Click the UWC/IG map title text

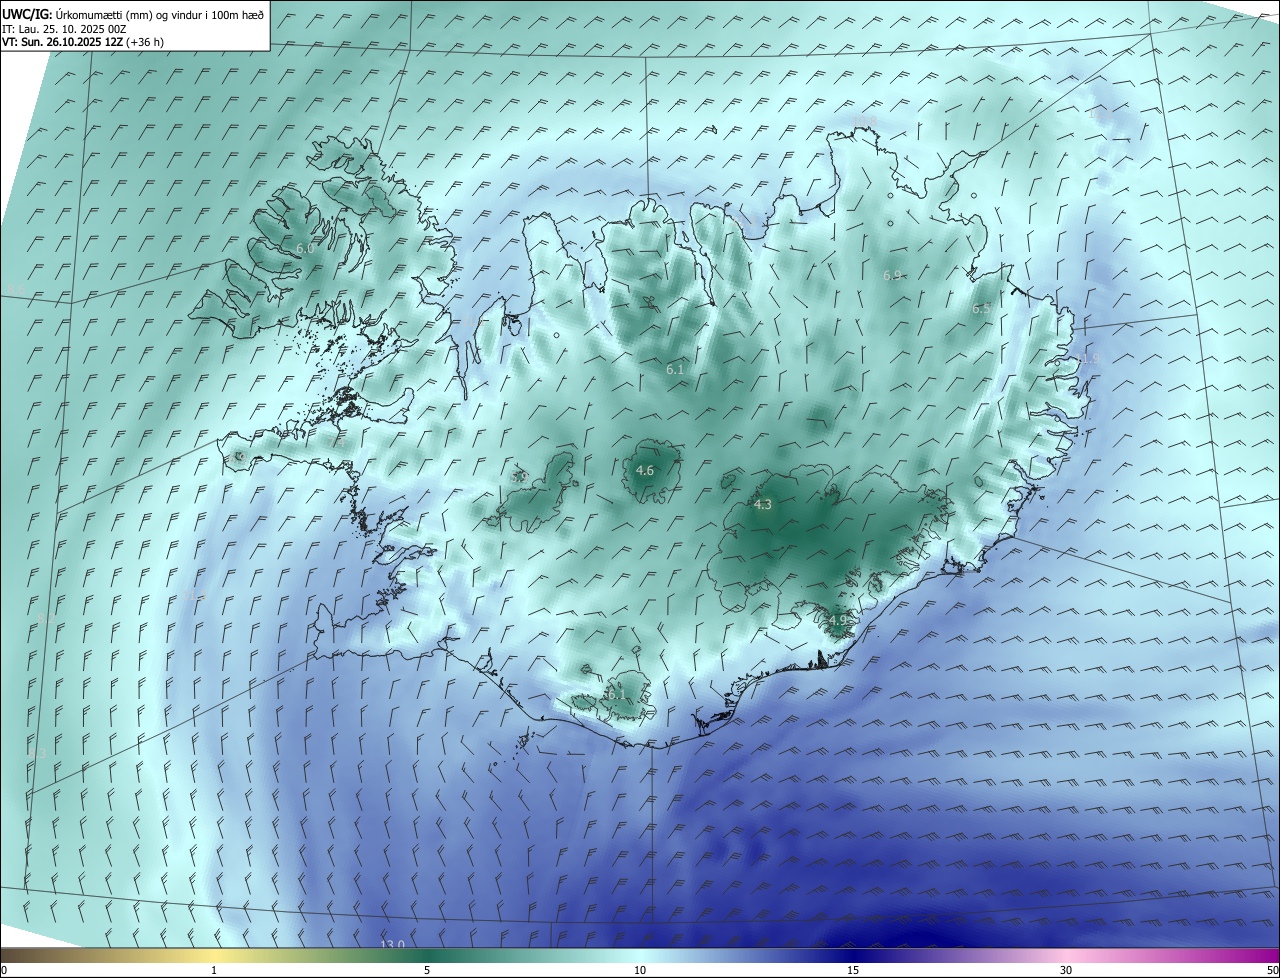point(133,14)
